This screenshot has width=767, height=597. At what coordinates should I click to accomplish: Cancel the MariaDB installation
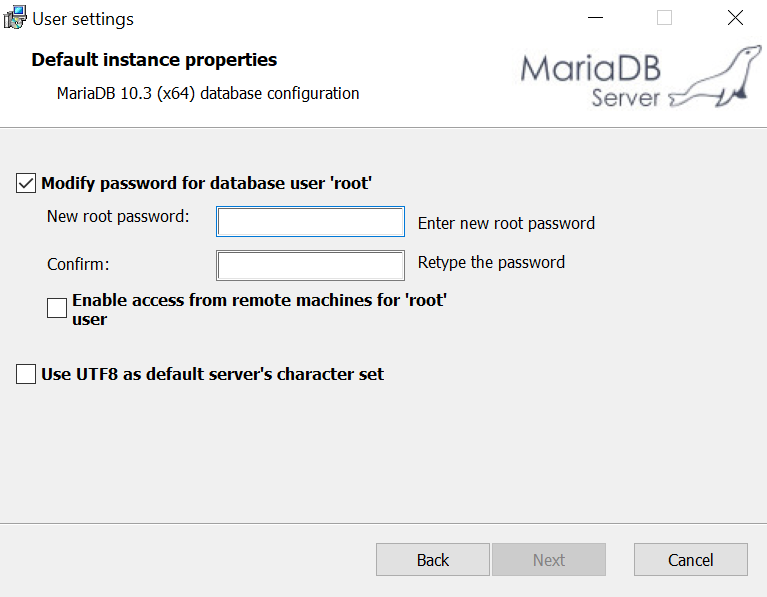691,559
